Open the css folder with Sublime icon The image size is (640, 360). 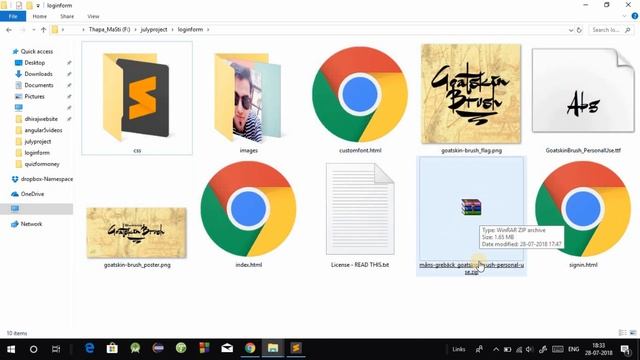coord(137,98)
